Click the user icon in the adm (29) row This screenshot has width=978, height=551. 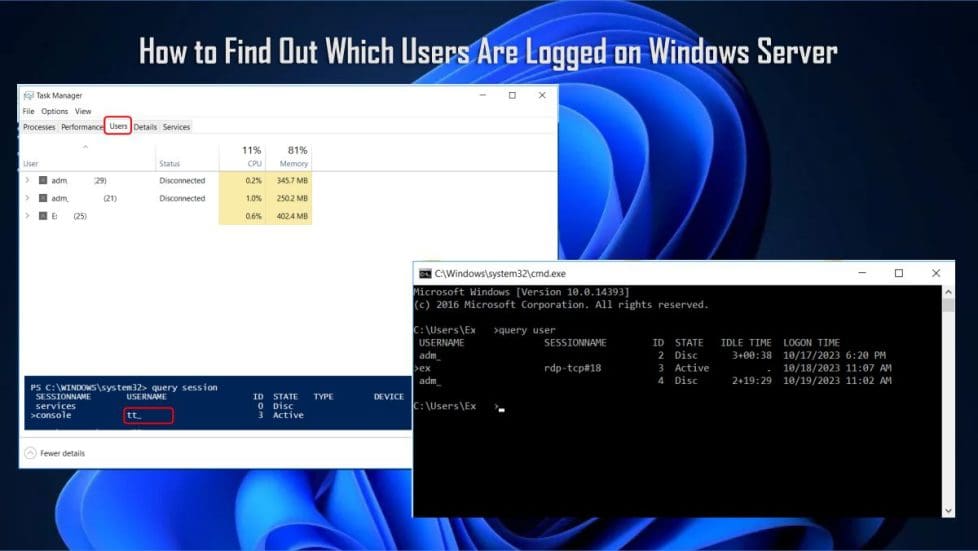coord(43,180)
